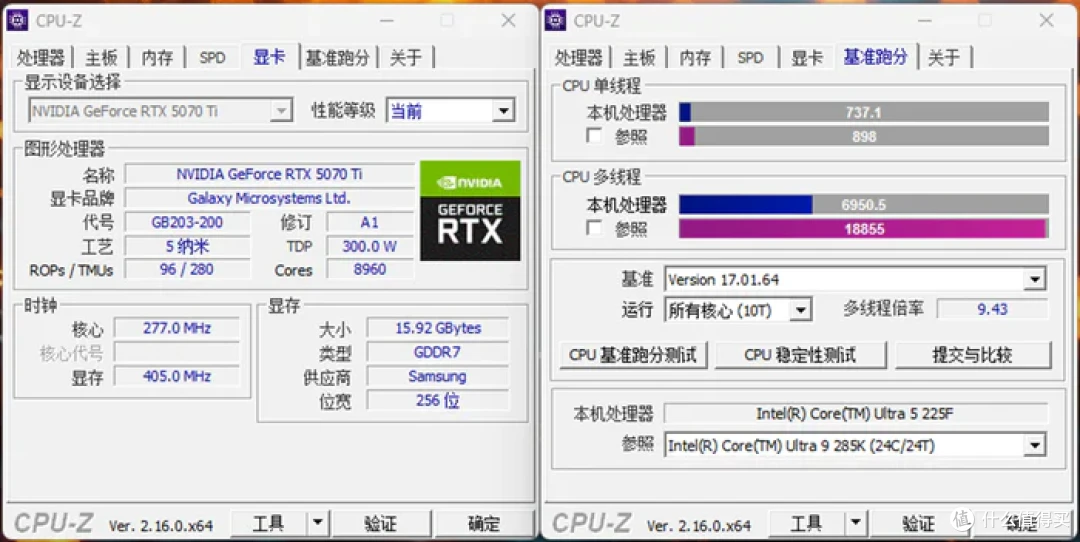
Task: Switch to 主板 tab in left window
Action: 101,58
